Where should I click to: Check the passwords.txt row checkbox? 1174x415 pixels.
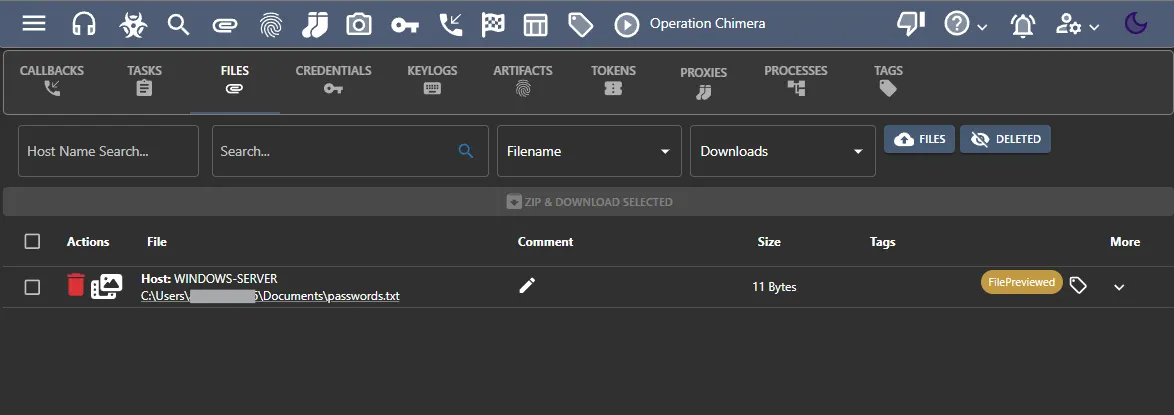point(32,287)
